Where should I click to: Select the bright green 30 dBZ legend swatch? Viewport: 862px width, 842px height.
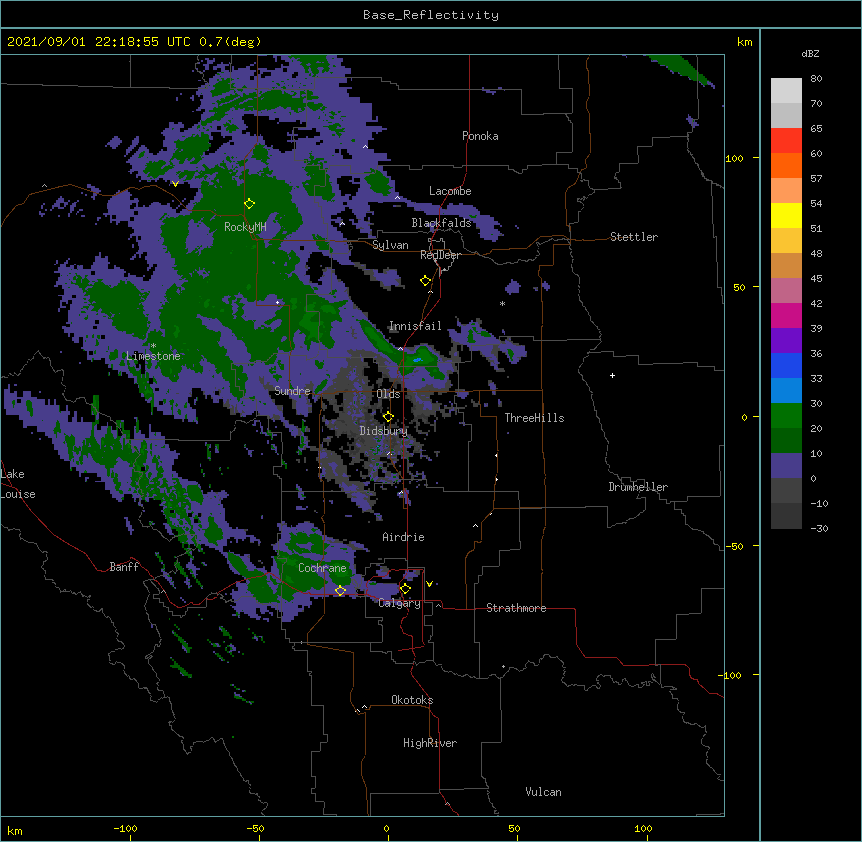click(x=786, y=416)
